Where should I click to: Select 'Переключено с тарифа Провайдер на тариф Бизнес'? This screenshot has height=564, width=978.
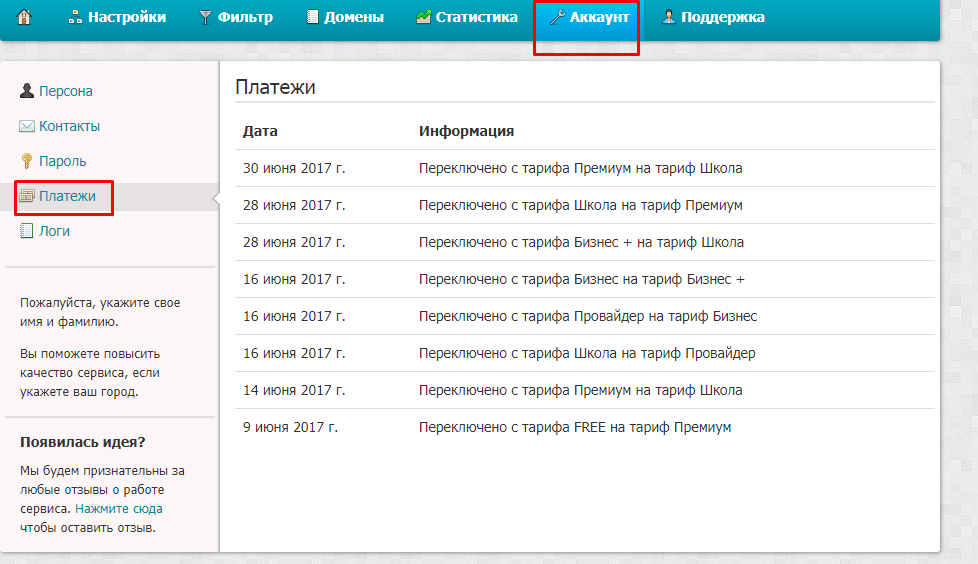tap(588, 316)
